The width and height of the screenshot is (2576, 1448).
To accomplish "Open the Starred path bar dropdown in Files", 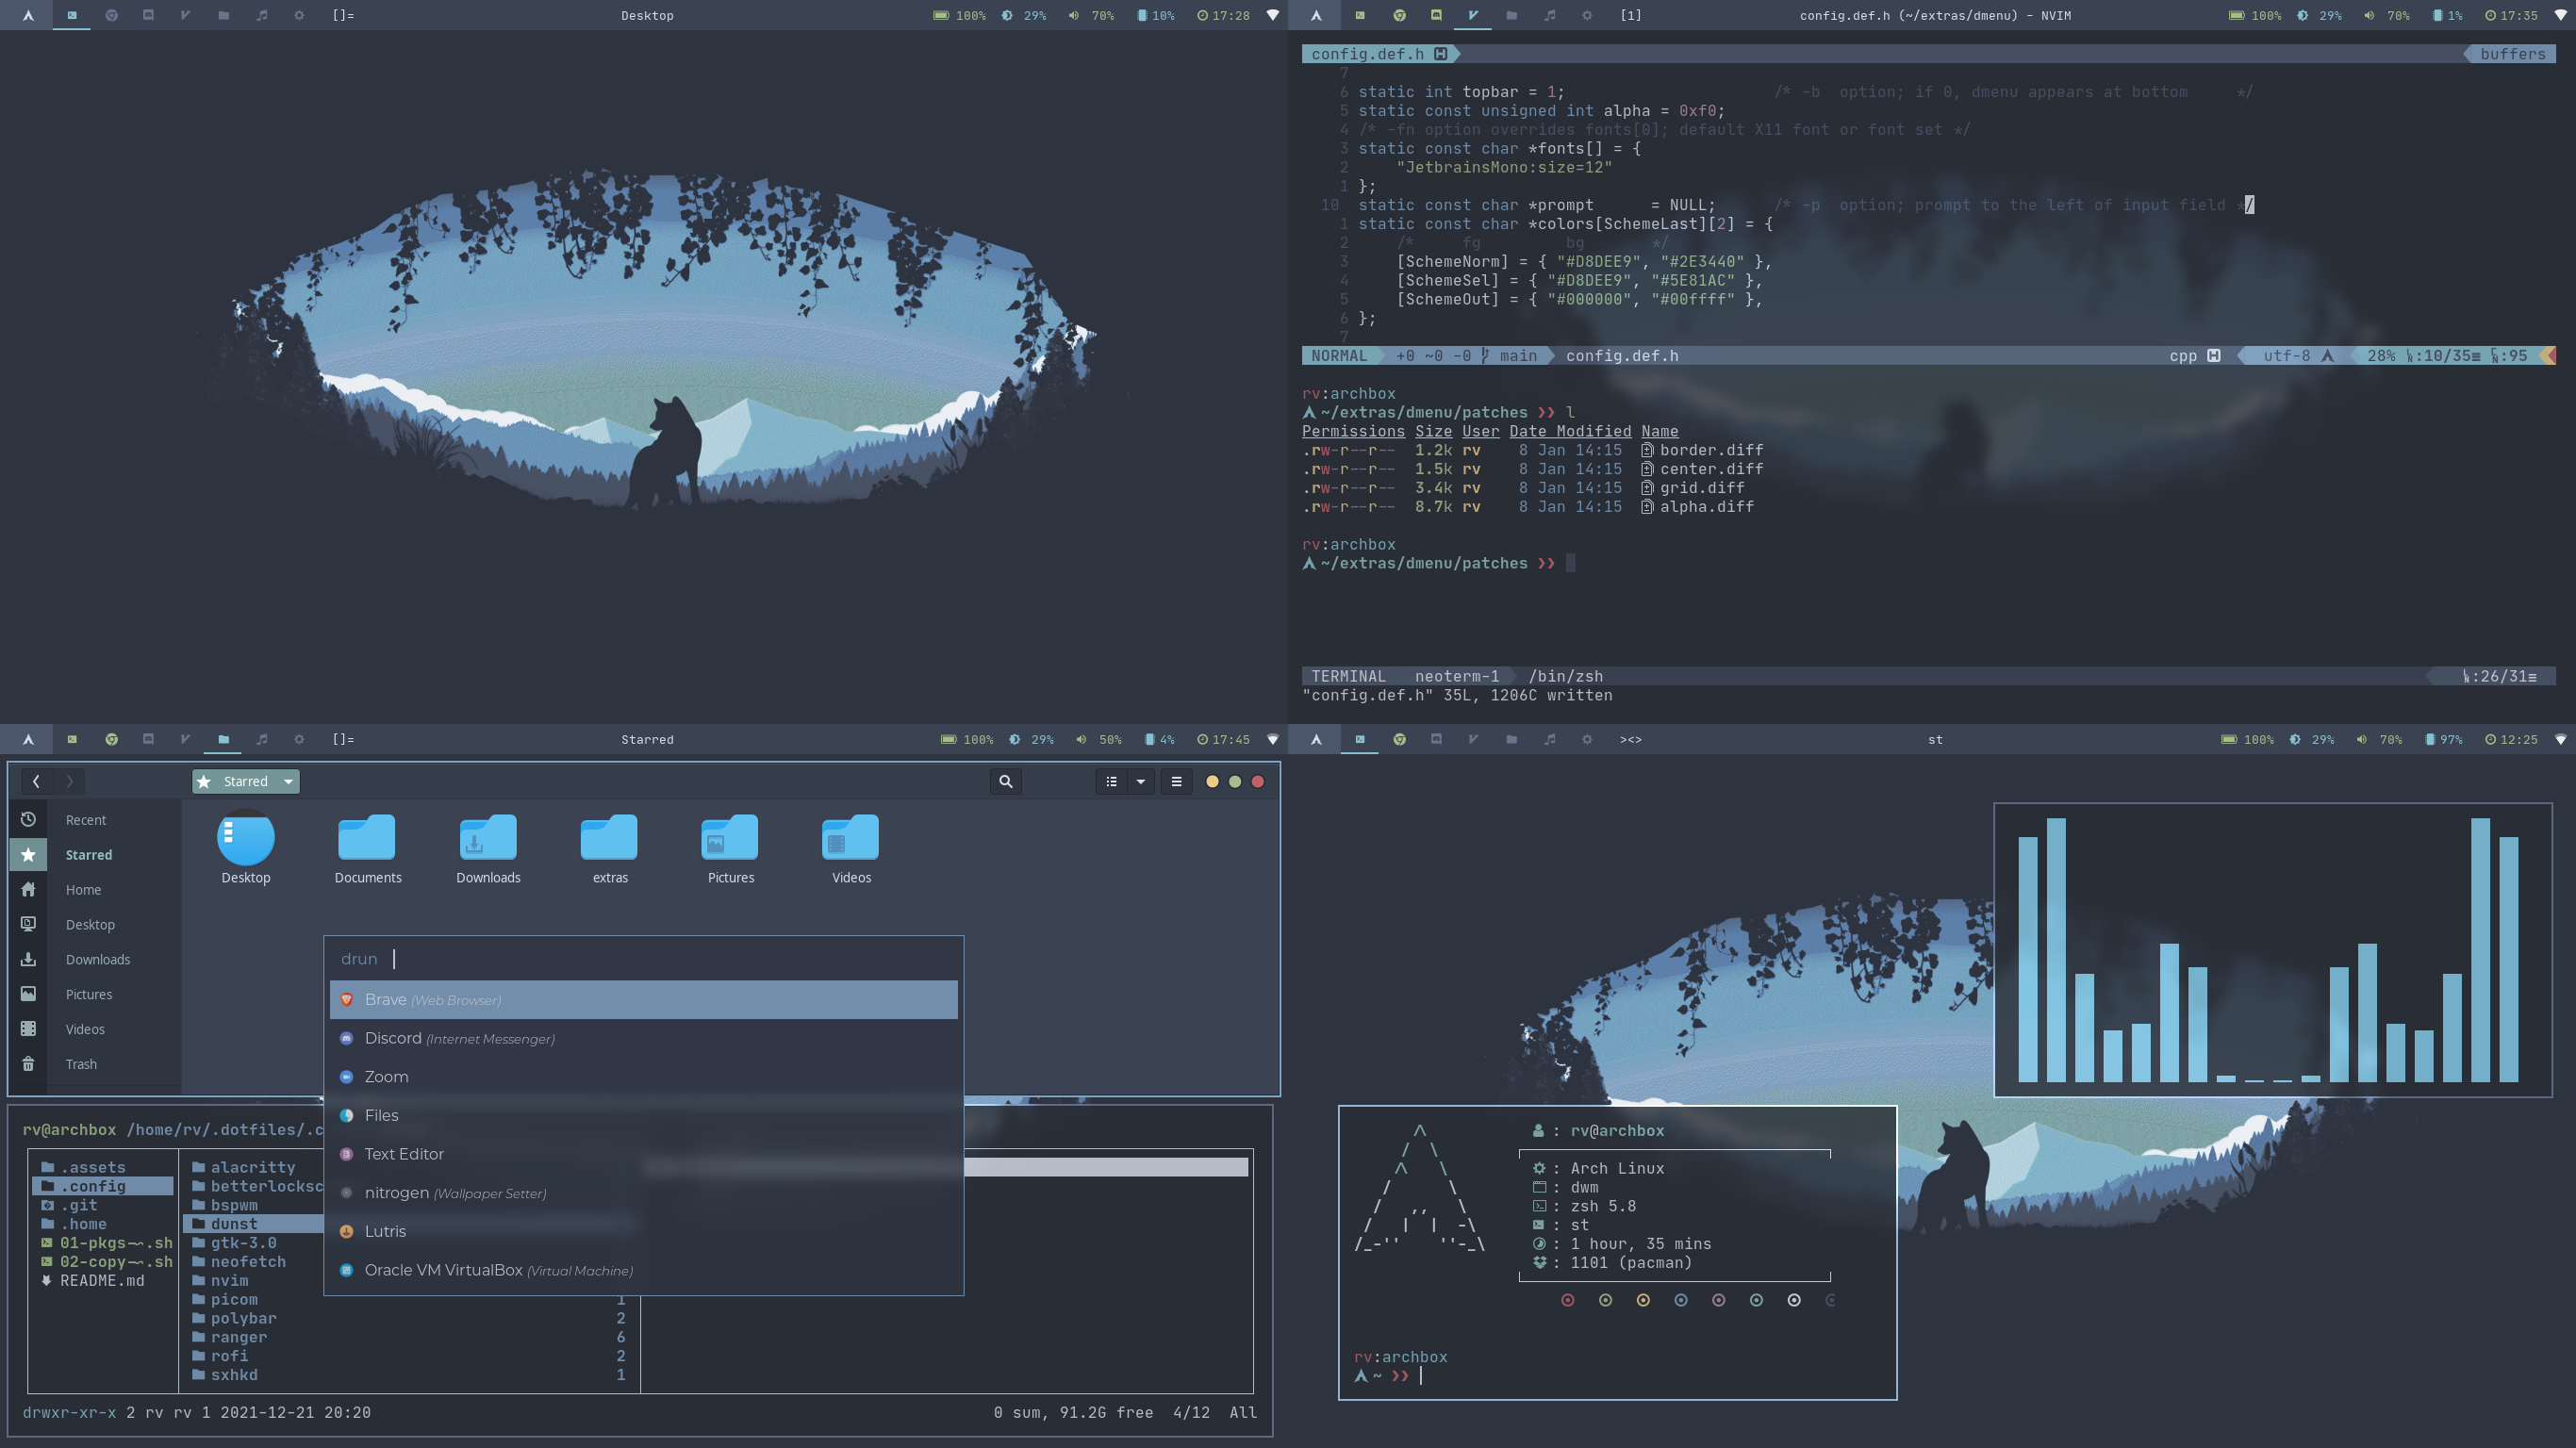I will click(288, 781).
